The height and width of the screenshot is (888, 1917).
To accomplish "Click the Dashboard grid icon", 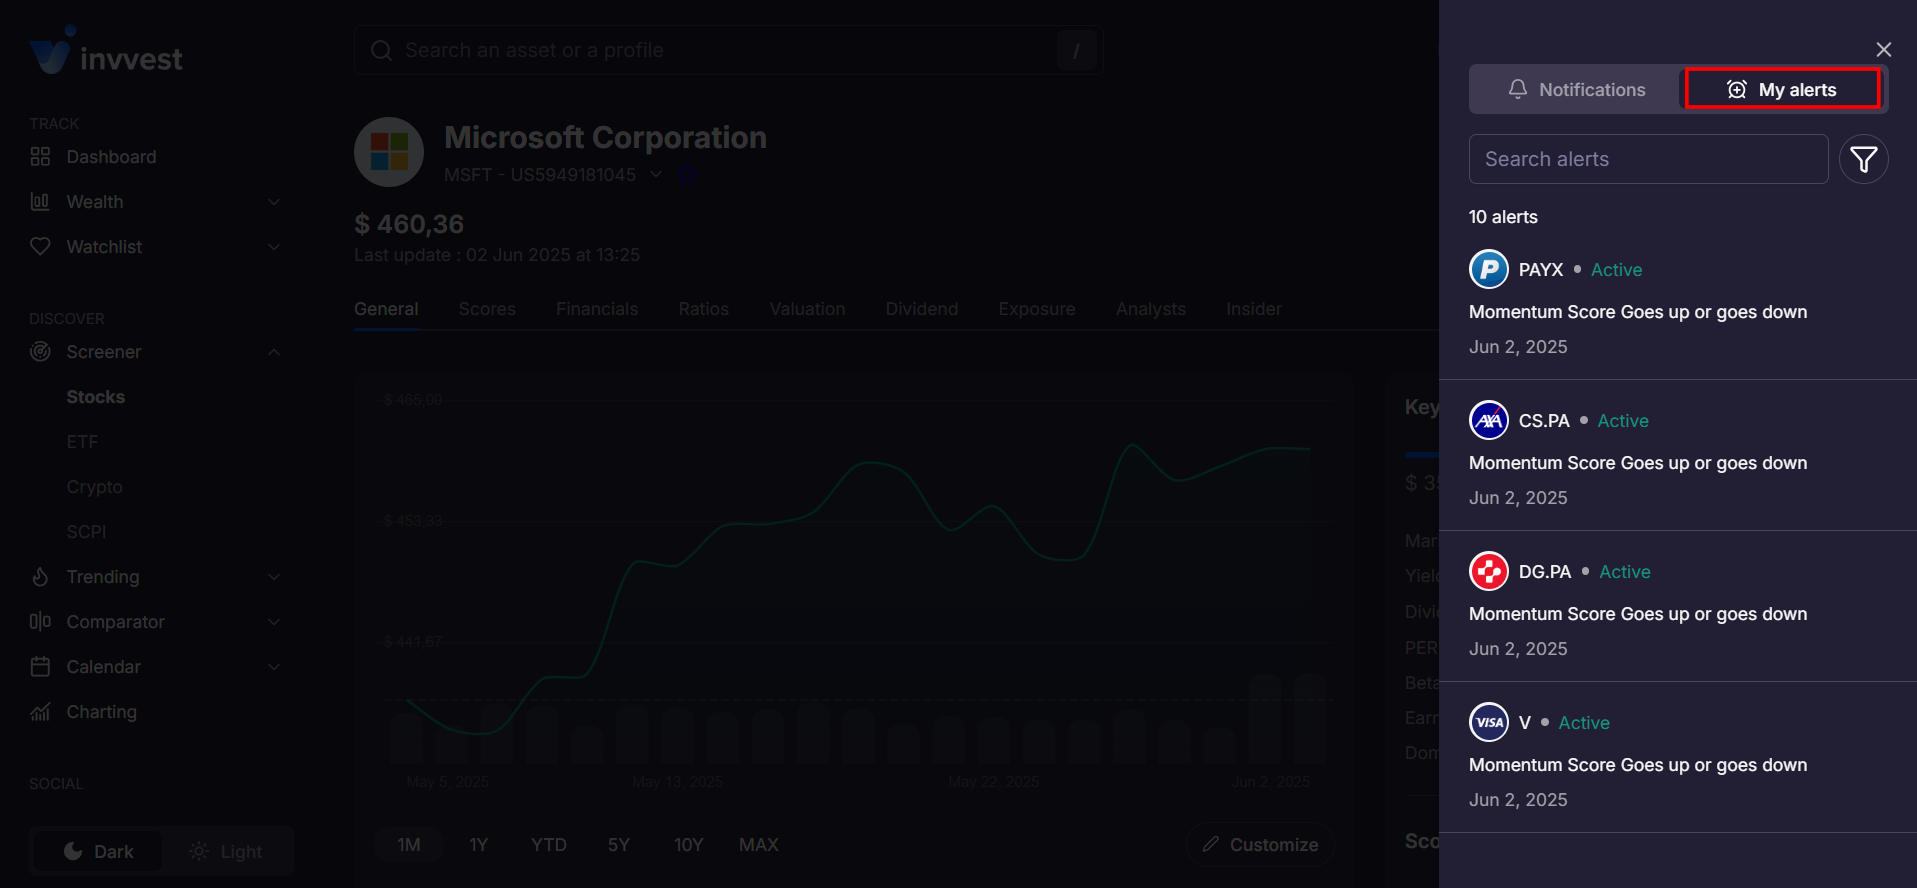I will pos(40,157).
